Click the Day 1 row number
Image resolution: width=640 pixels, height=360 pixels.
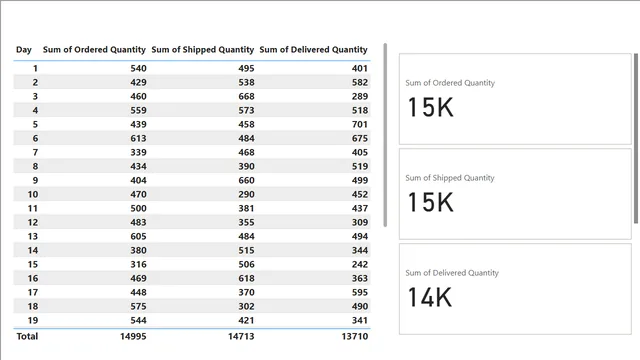[x=35, y=68]
